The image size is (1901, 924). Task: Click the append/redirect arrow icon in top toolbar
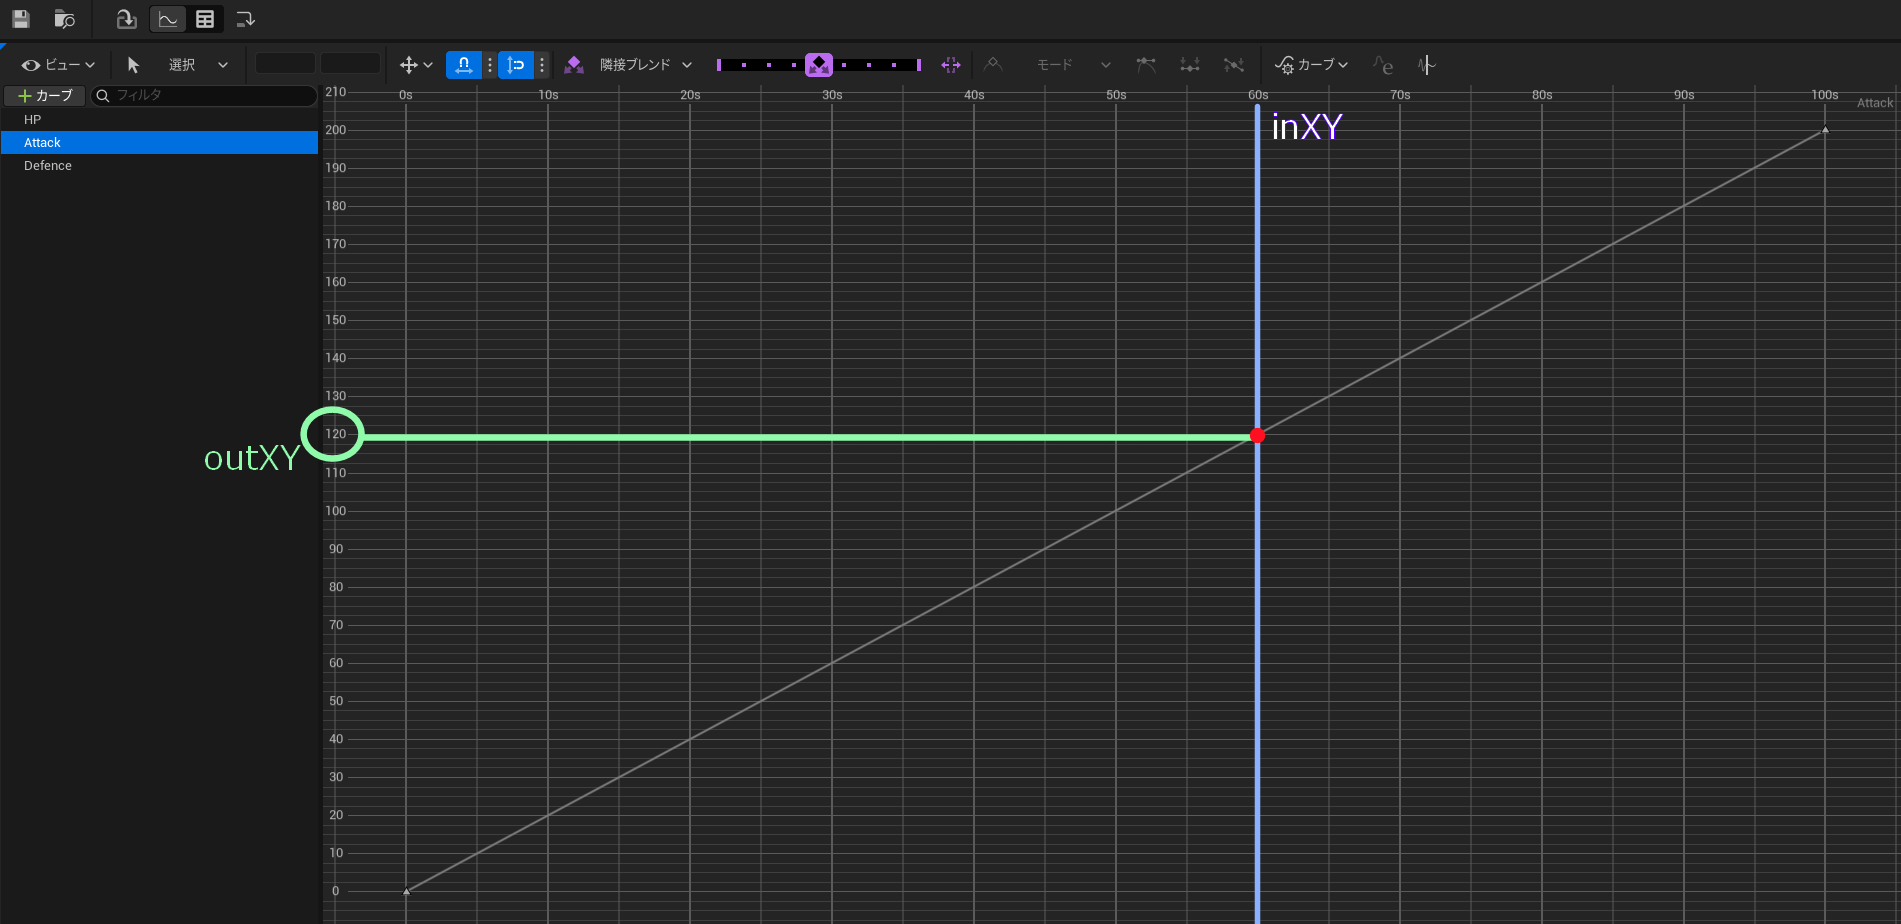[x=246, y=19]
